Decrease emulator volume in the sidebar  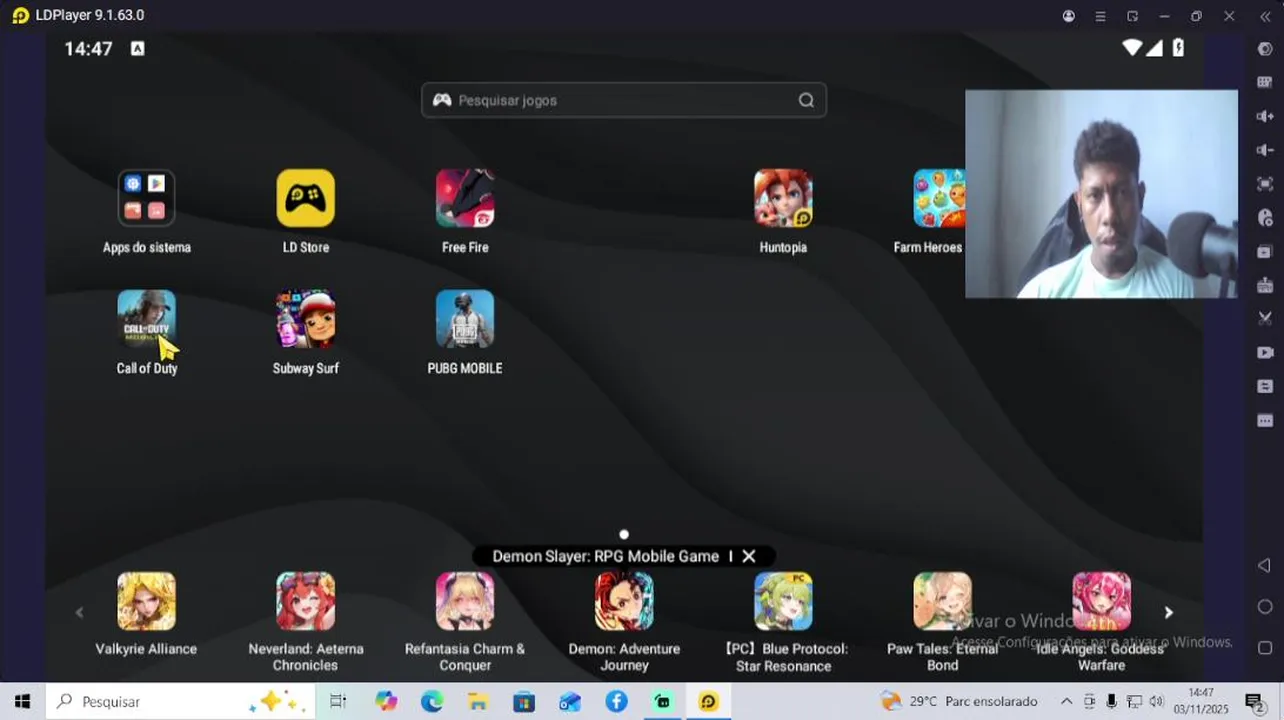[1264, 150]
